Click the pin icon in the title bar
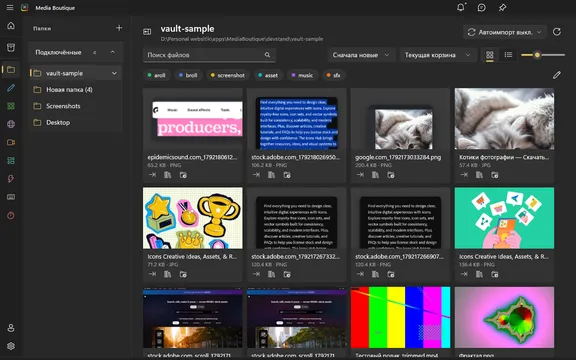The height and width of the screenshot is (360, 576). [503, 7]
